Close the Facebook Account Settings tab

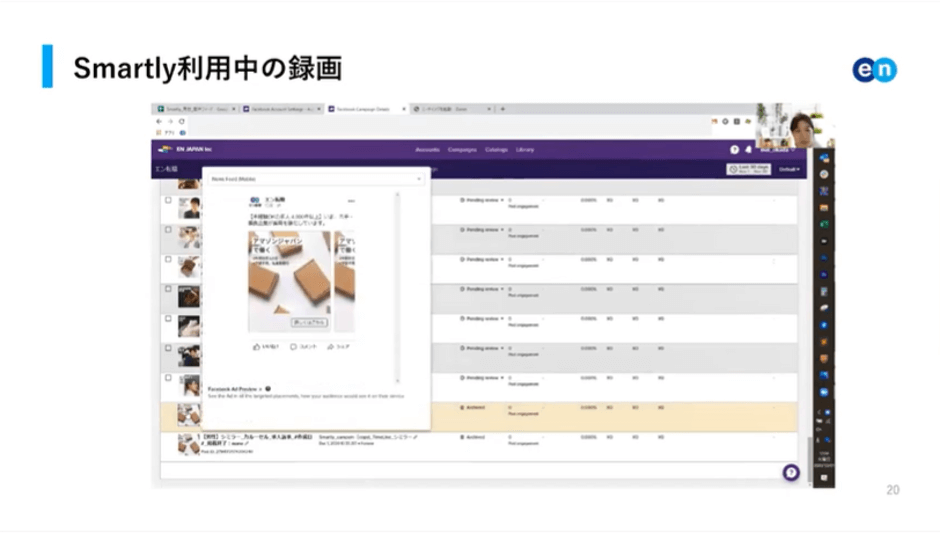(319, 109)
